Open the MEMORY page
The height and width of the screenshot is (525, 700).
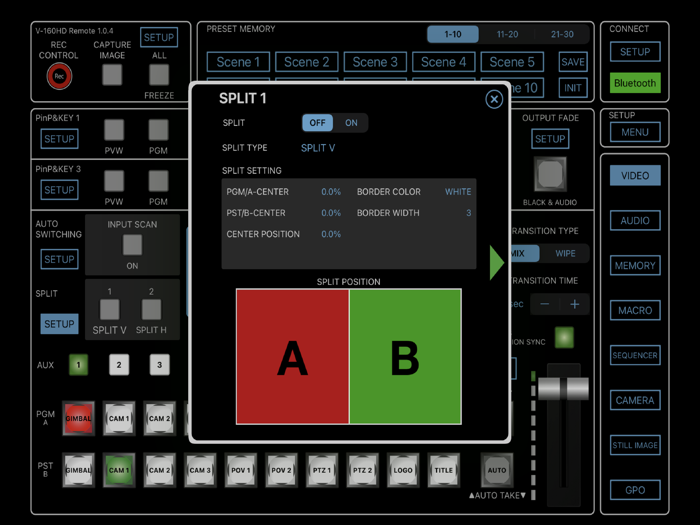pyautogui.click(x=635, y=266)
